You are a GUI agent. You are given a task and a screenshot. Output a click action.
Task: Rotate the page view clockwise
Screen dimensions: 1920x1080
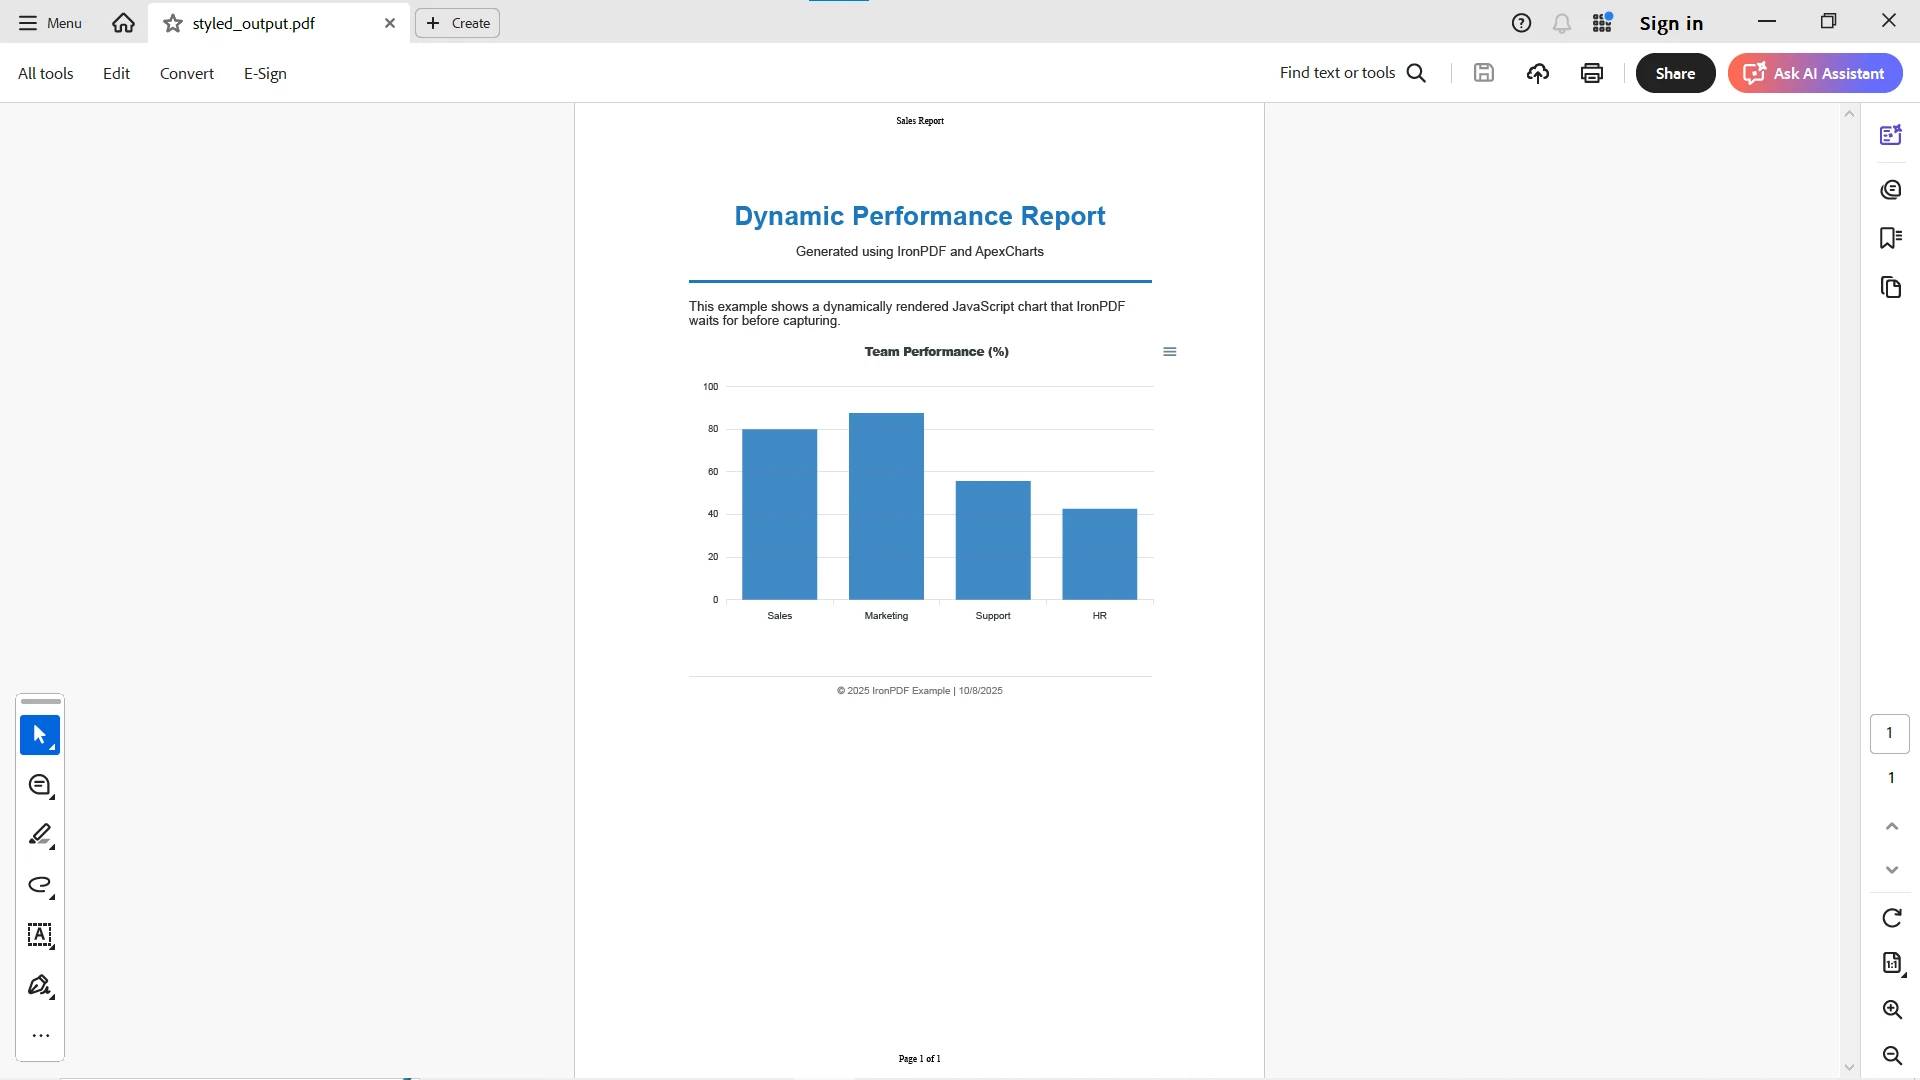tap(1891, 918)
